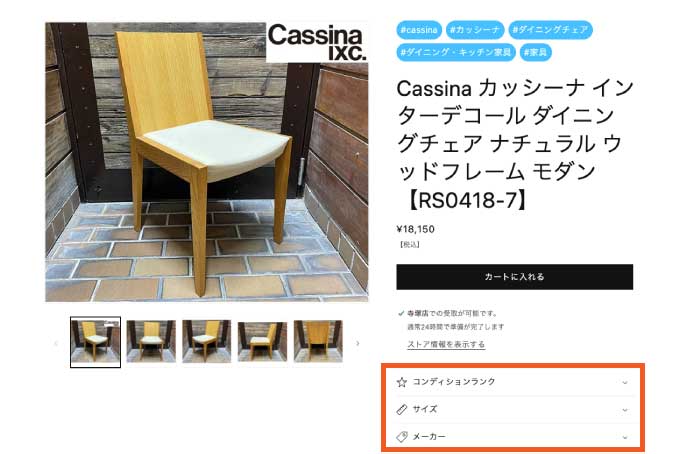Select the #カッシーナ tag
Screen dimensions: 680x454
(x=475, y=30)
